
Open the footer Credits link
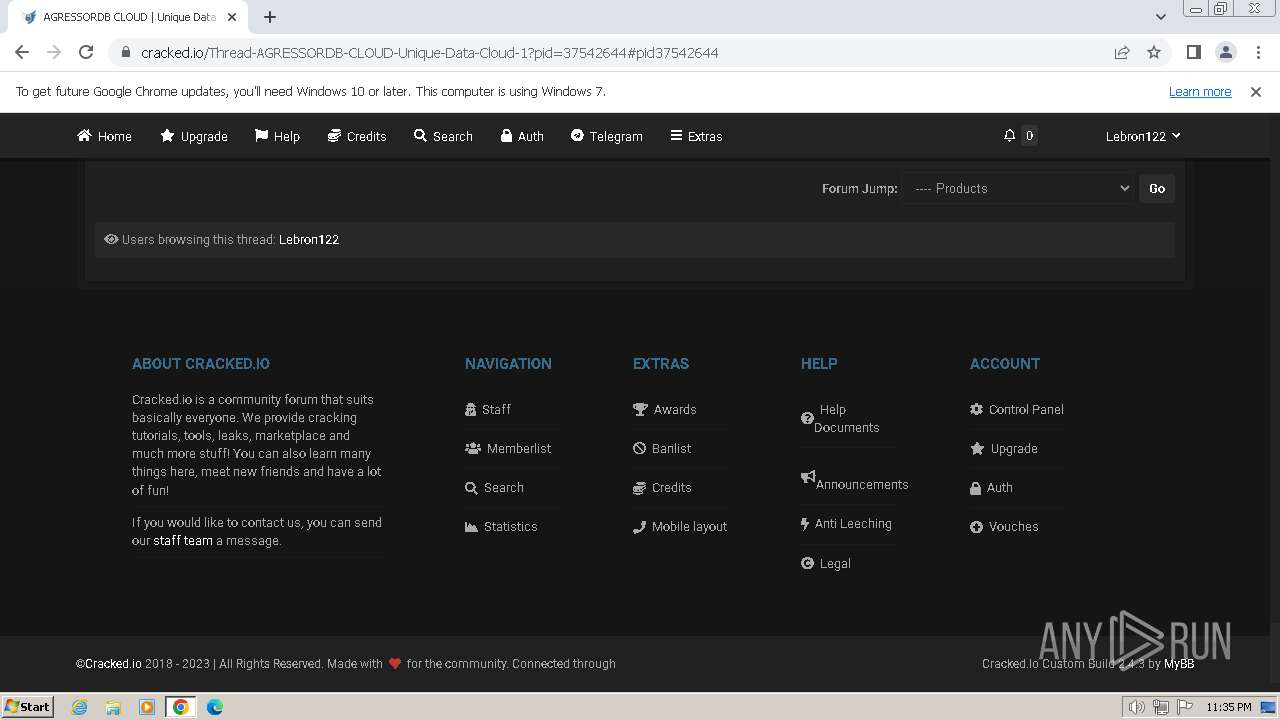point(662,487)
